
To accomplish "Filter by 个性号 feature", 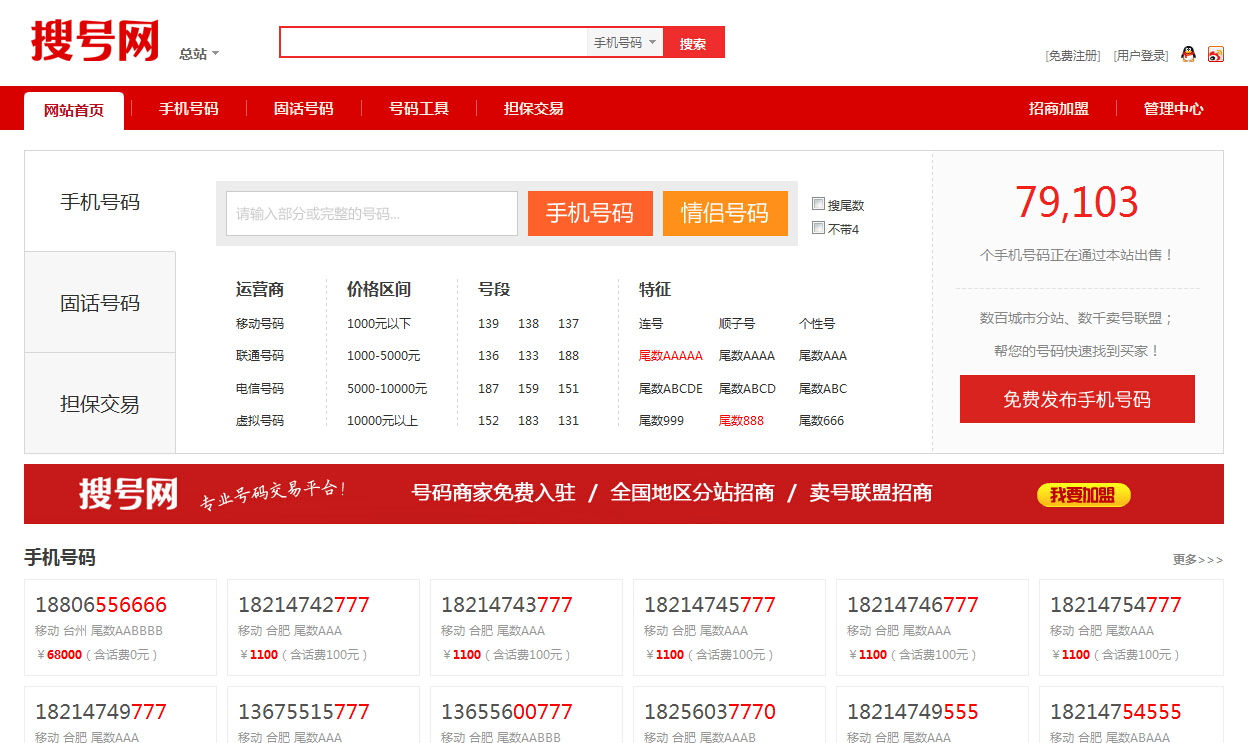I will point(817,324).
